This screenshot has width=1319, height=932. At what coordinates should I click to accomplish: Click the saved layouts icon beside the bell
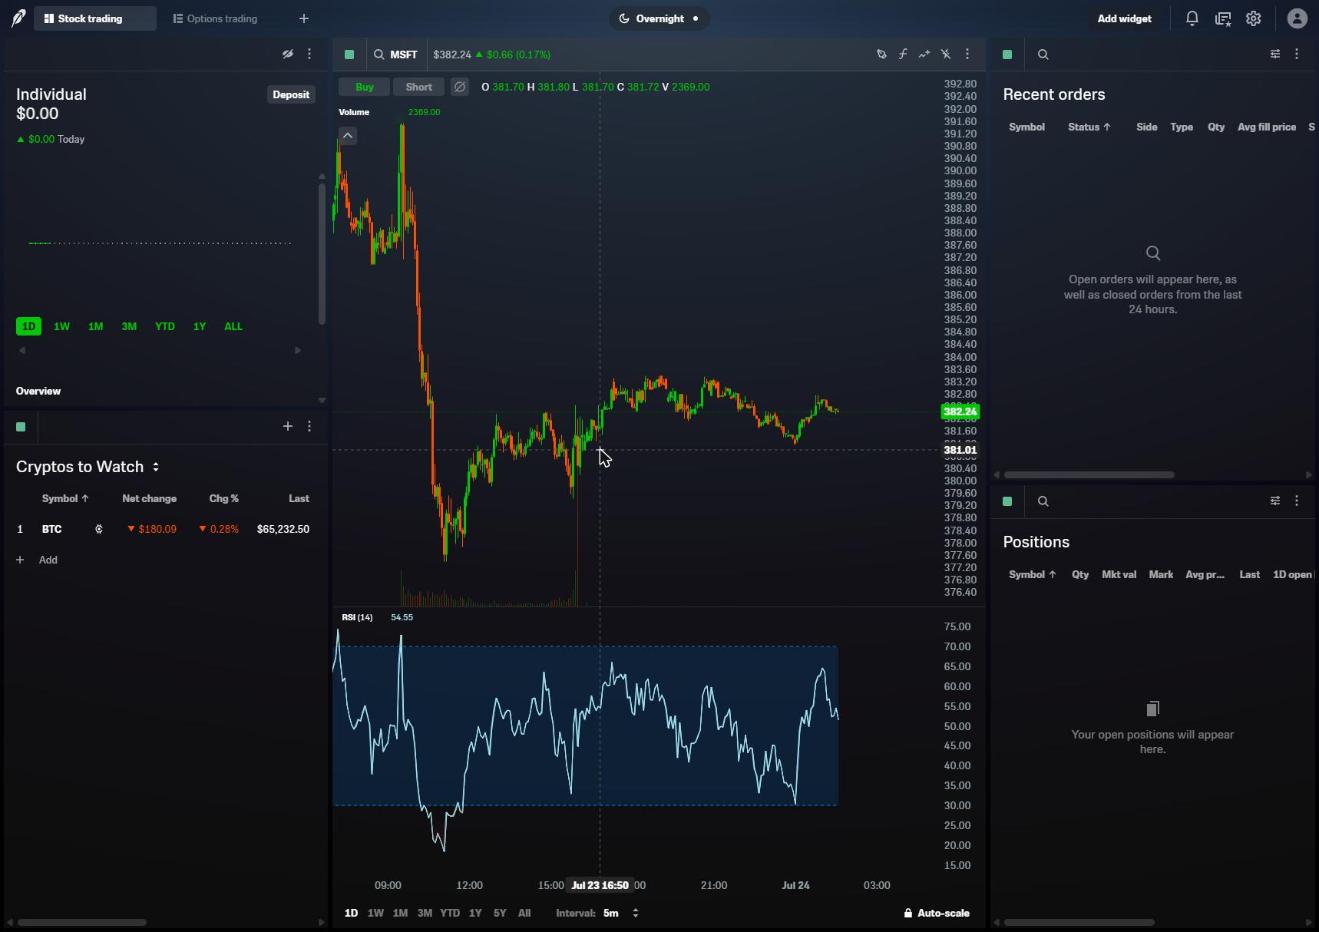(1223, 18)
